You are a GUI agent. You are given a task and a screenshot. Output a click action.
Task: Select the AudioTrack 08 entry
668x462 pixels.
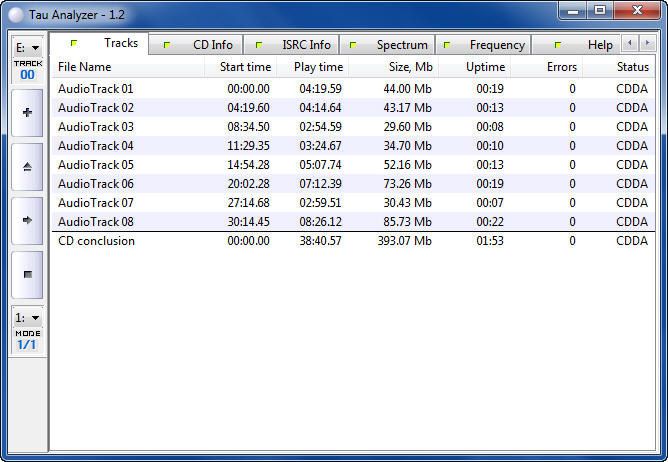click(96, 222)
